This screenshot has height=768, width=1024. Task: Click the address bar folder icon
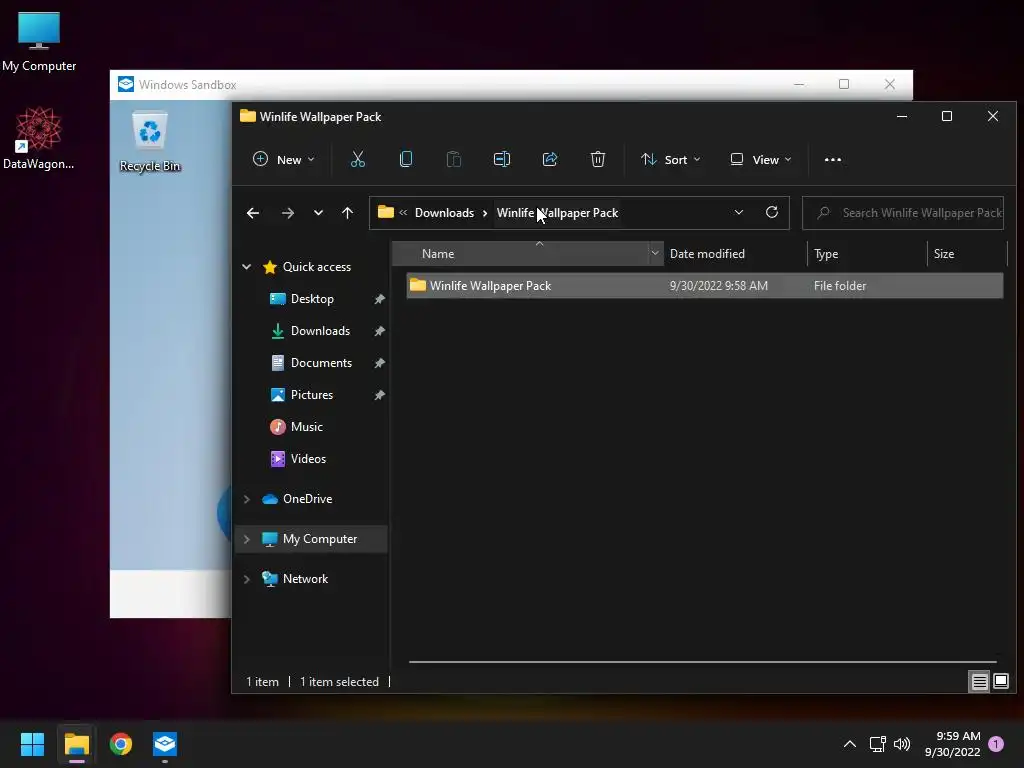coord(386,212)
